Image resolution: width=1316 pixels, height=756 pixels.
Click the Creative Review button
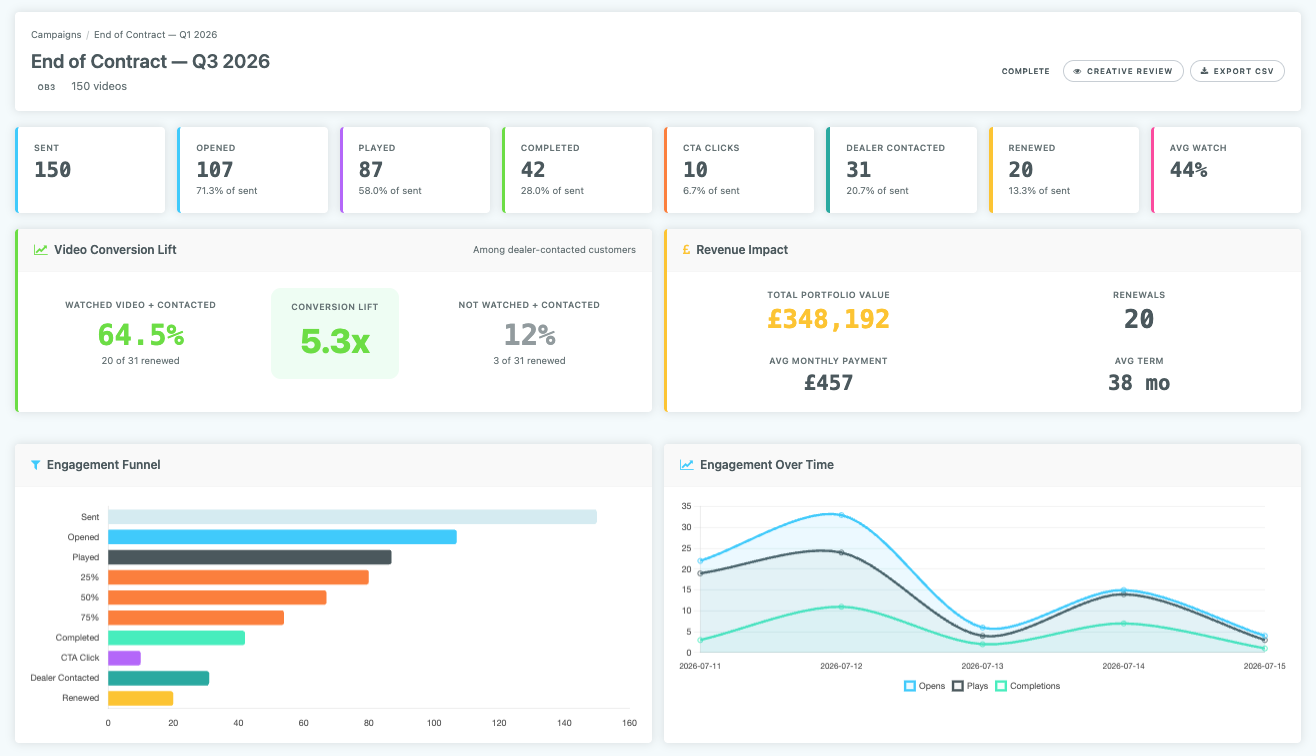(1123, 71)
